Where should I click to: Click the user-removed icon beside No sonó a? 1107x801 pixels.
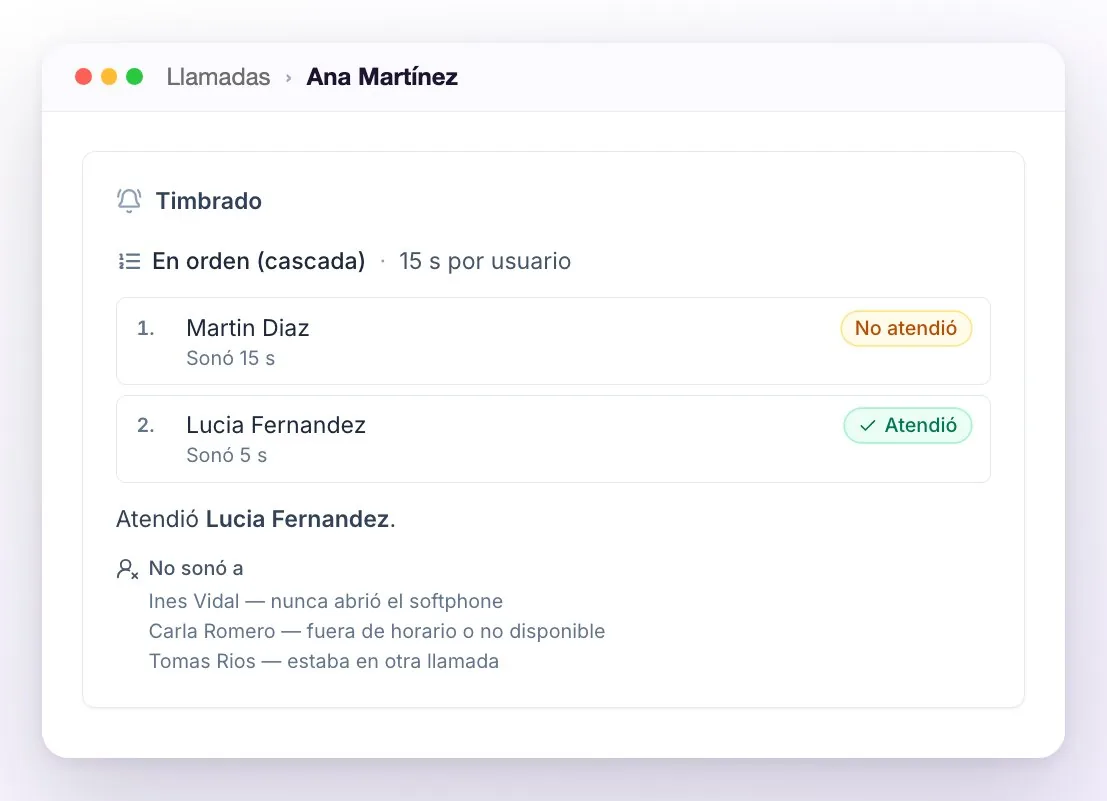coord(127,569)
